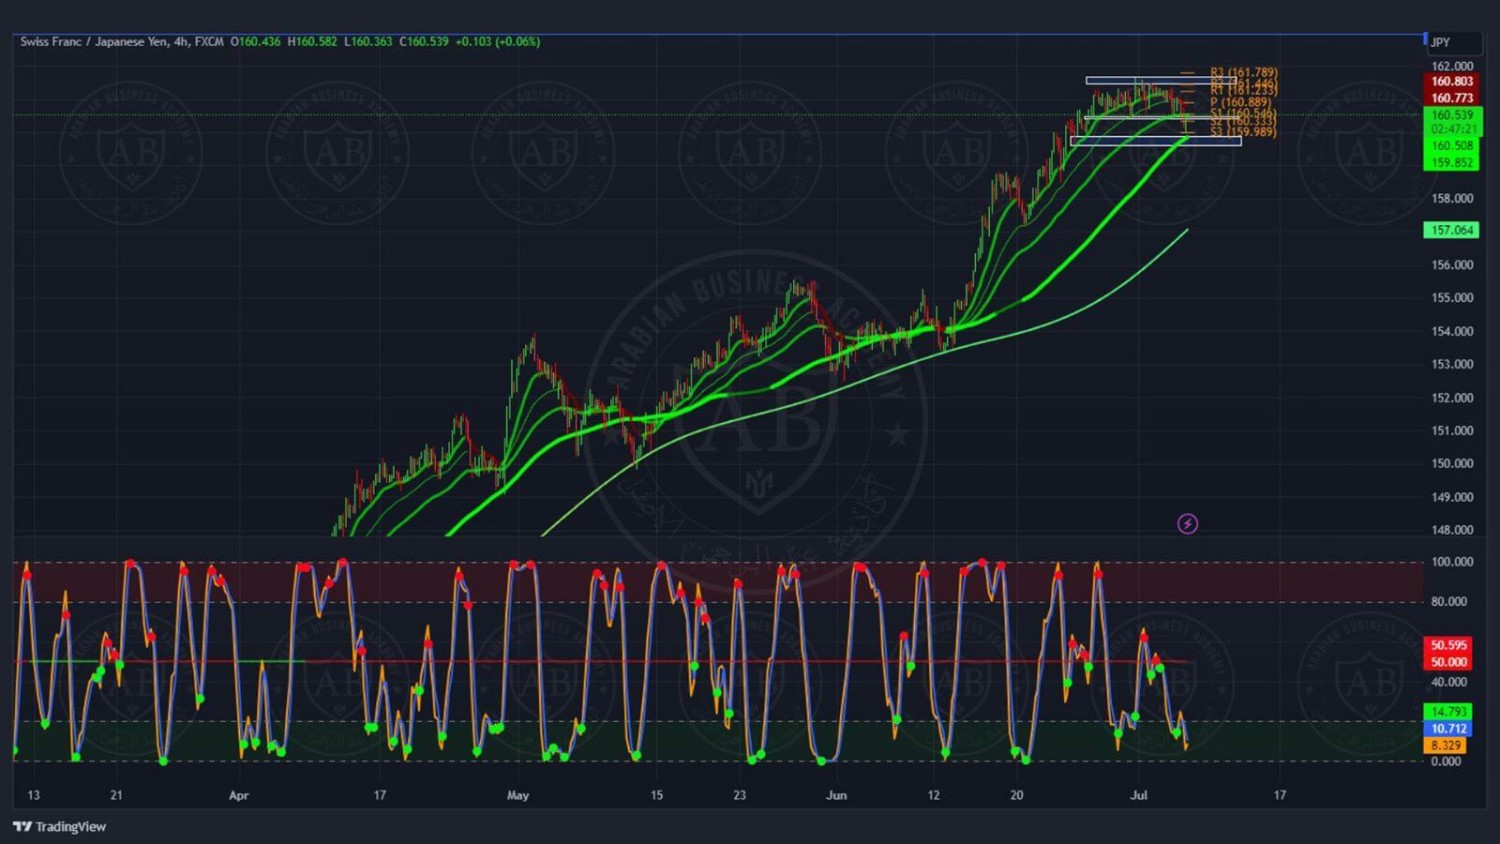Click the 151.000 price axis label
The image size is (1500, 844).
coord(1452,431)
